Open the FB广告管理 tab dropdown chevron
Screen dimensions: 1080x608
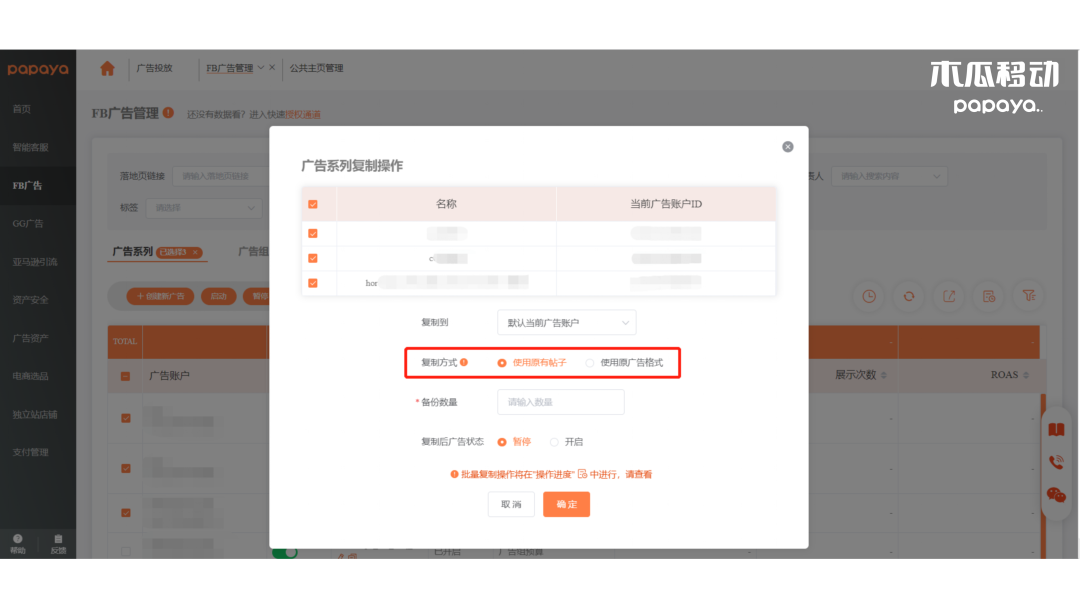click(261, 69)
